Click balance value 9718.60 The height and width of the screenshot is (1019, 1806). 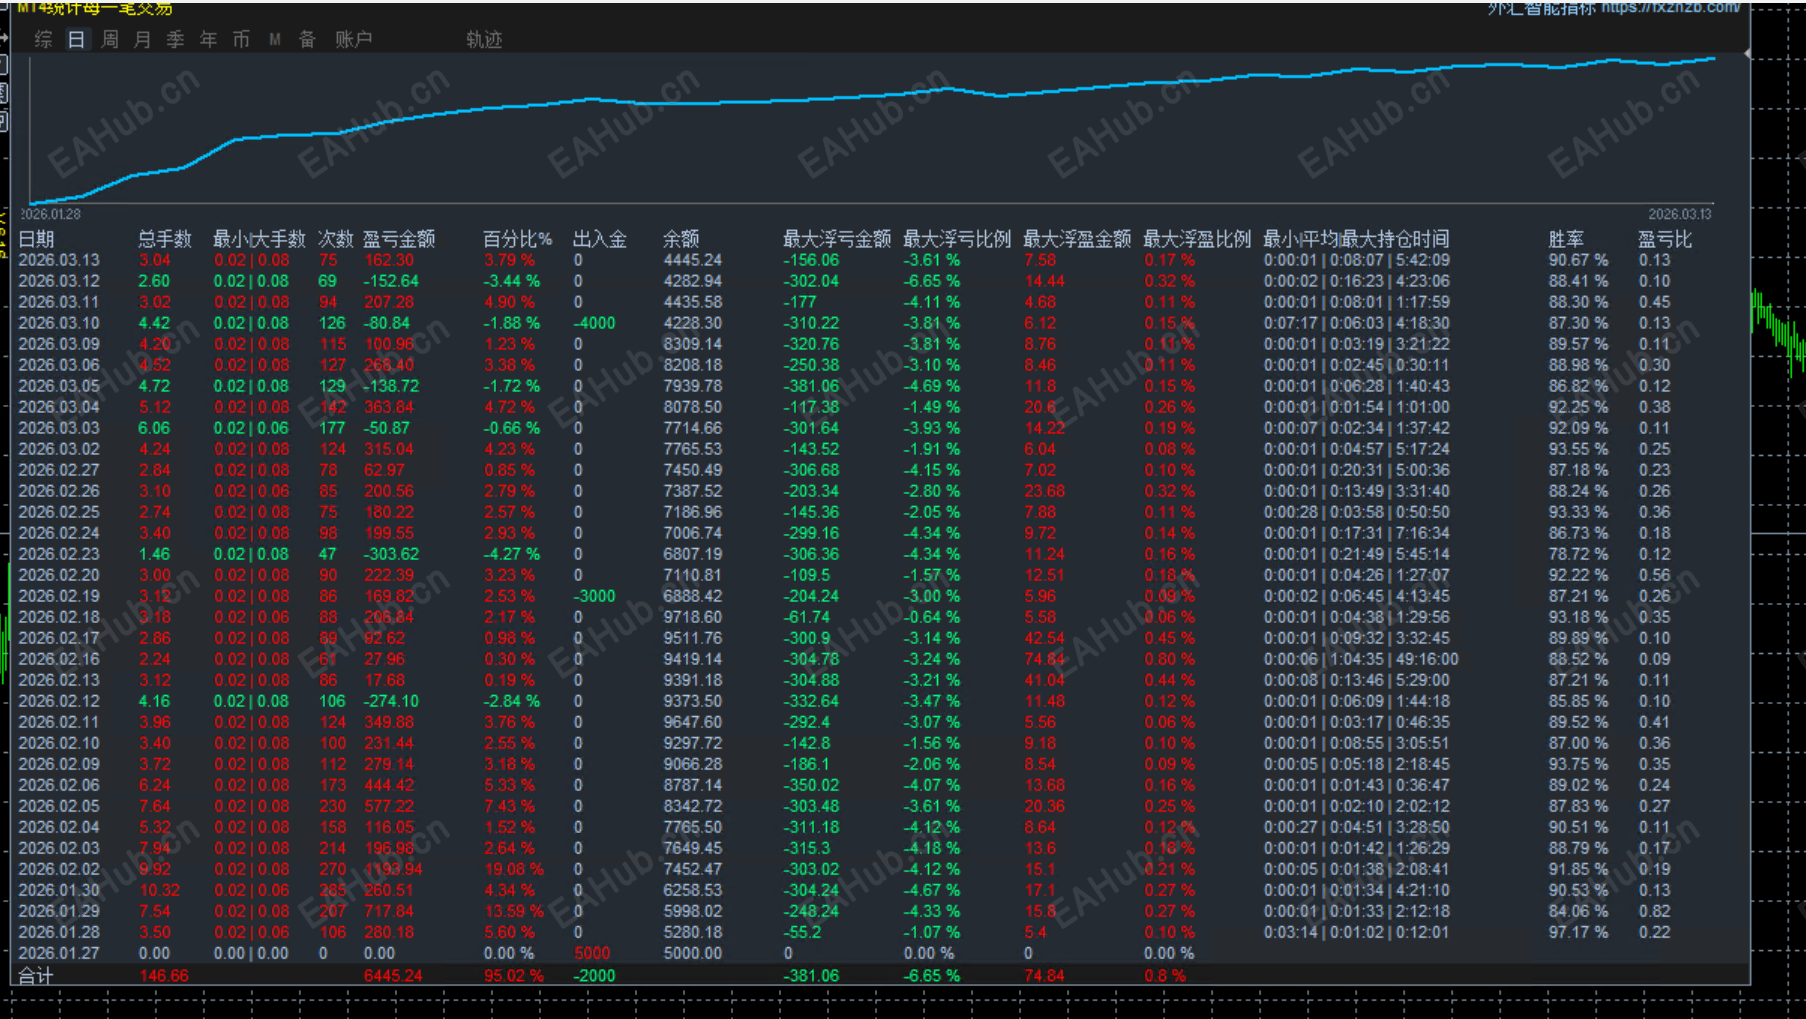(692, 617)
